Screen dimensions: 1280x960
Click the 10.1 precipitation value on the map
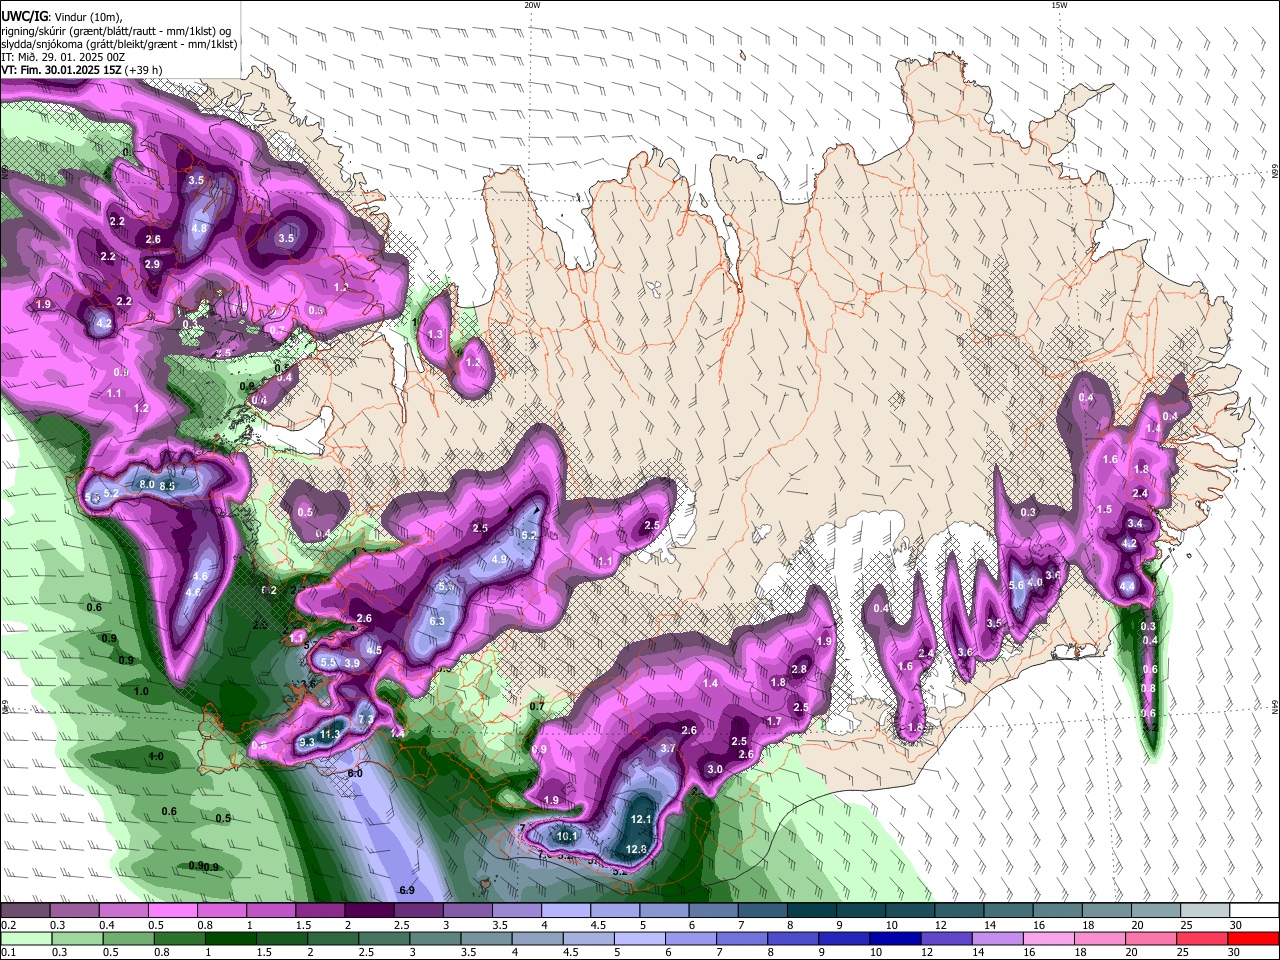tap(567, 836)
